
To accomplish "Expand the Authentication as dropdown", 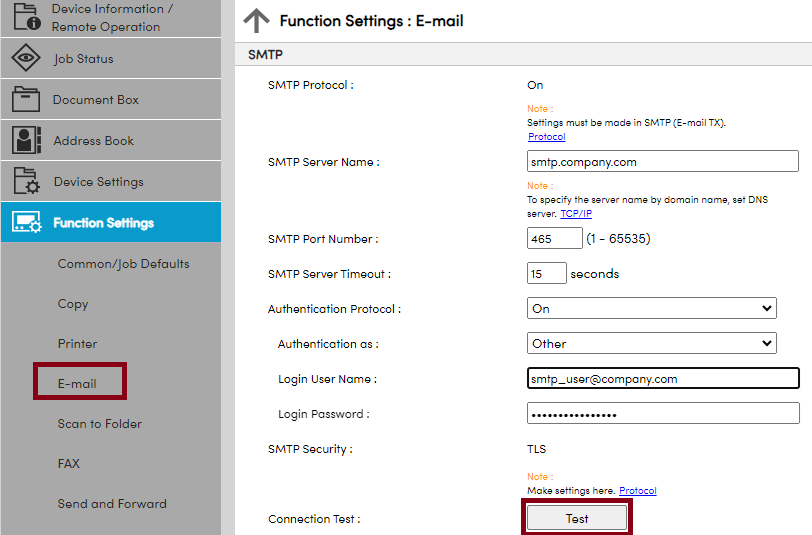I will [x=651, y=343].
